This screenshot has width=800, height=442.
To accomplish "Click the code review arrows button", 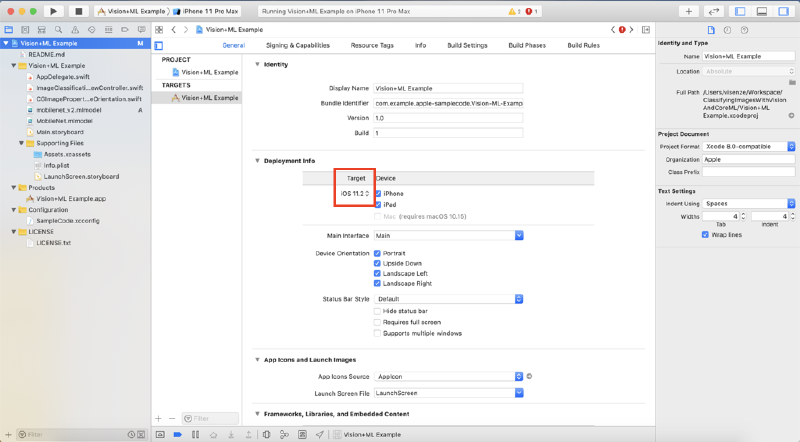I will pyautogui.click(x=714, y=11).
